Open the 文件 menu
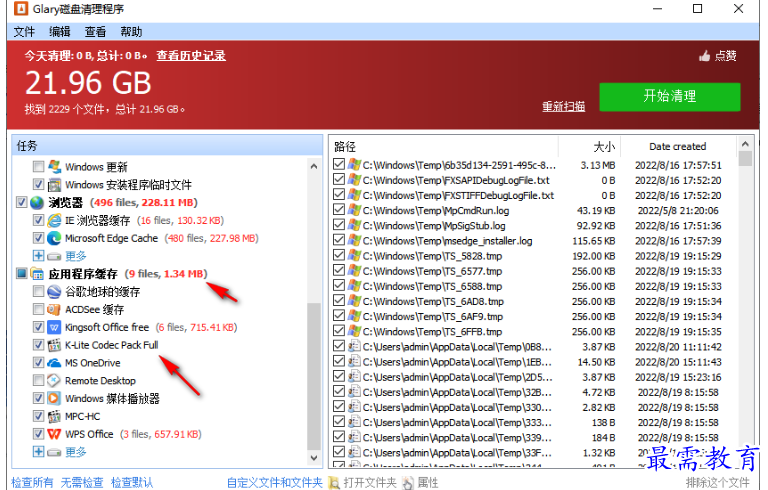Image resolution: width=768 pixels, height=490 pixels. [24, 32]
